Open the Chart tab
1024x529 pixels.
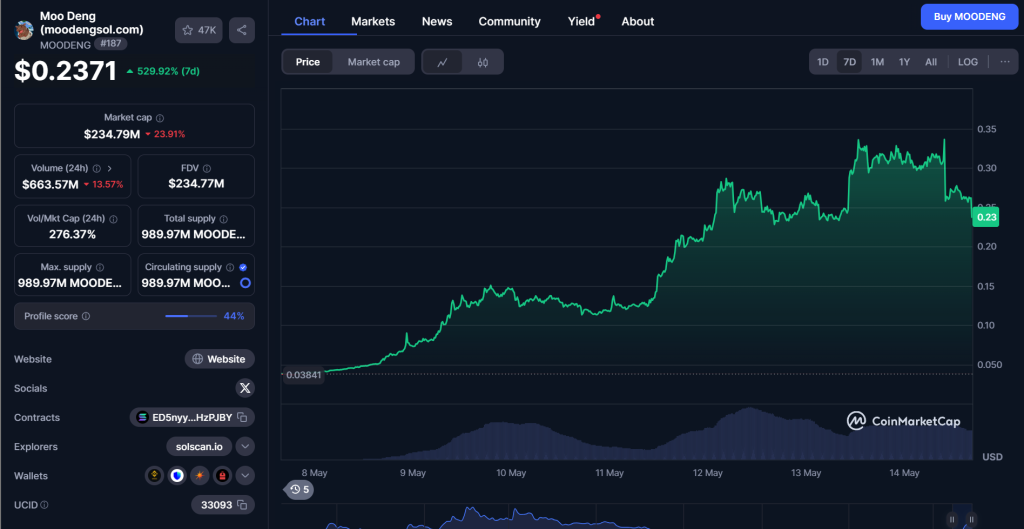pyautogui.click(x=310, y=22)
